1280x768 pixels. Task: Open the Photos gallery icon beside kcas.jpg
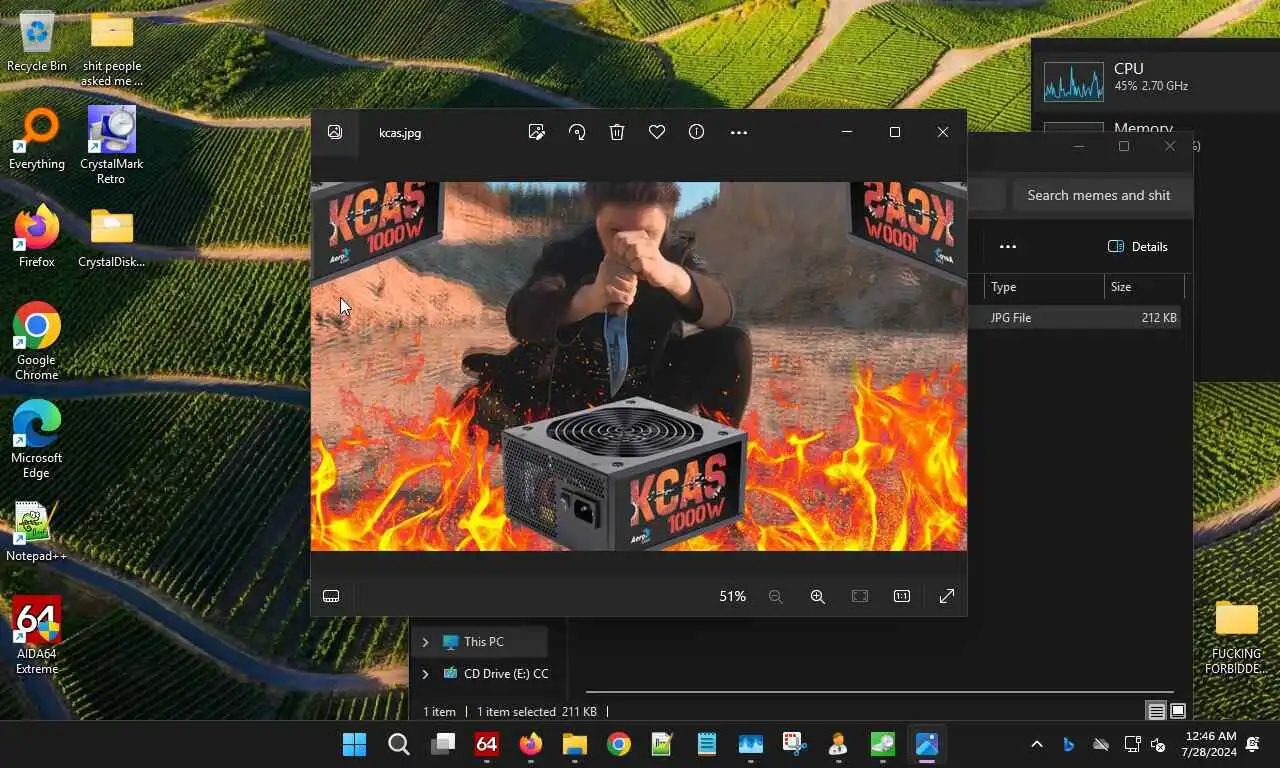point(335,132)
